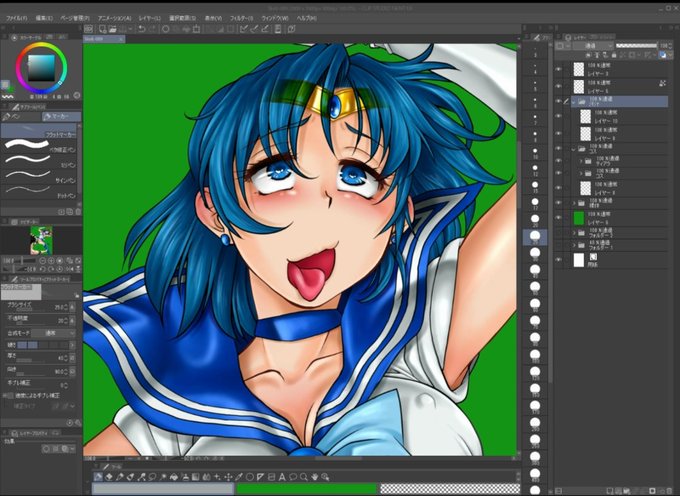The width and height of the screenshot is (680, 496).
Task: Select the ドットペン sub tool
Action: click(39, 191)
